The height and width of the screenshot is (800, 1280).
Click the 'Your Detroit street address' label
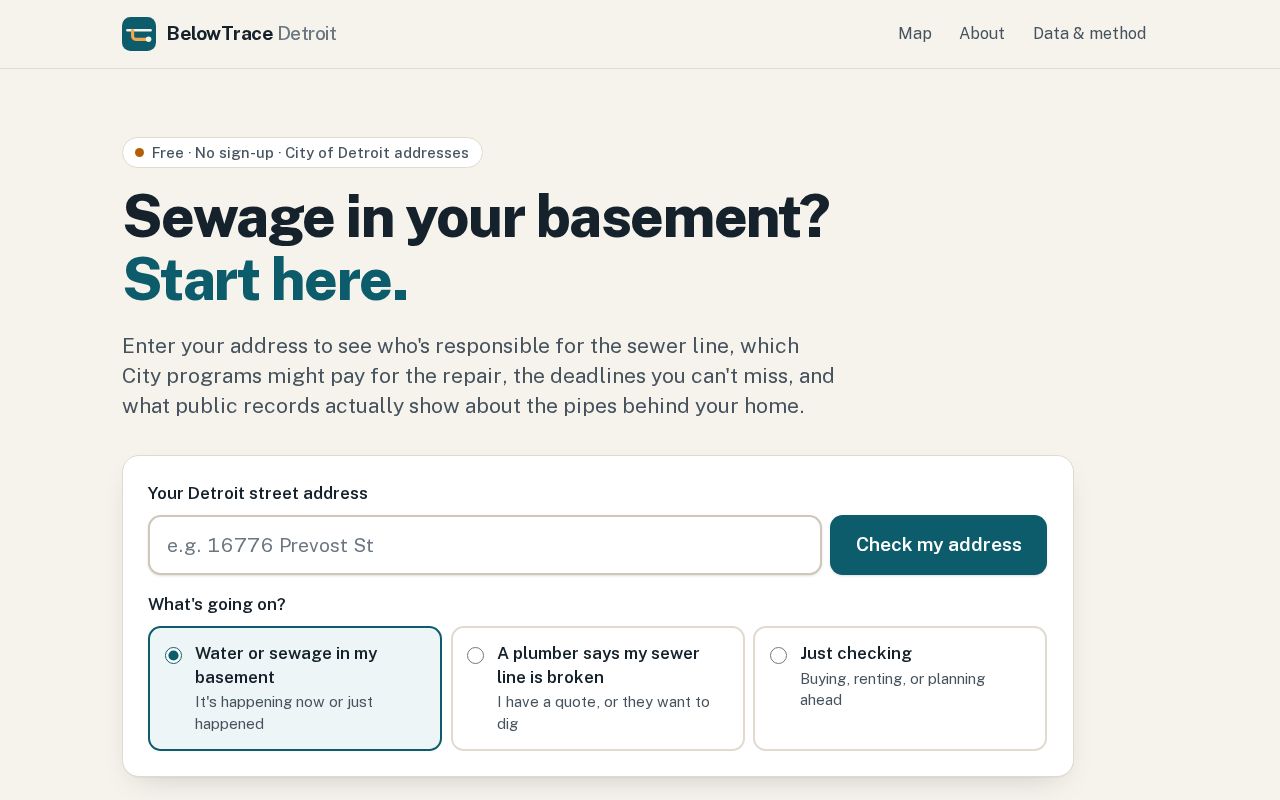[258, 494]
